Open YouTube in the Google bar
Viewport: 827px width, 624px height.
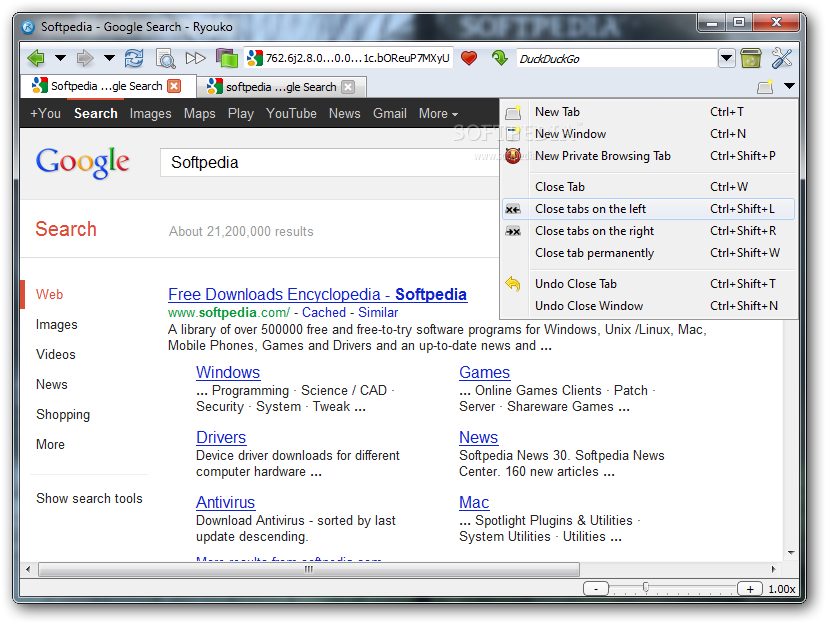click(x=291, y=113)
